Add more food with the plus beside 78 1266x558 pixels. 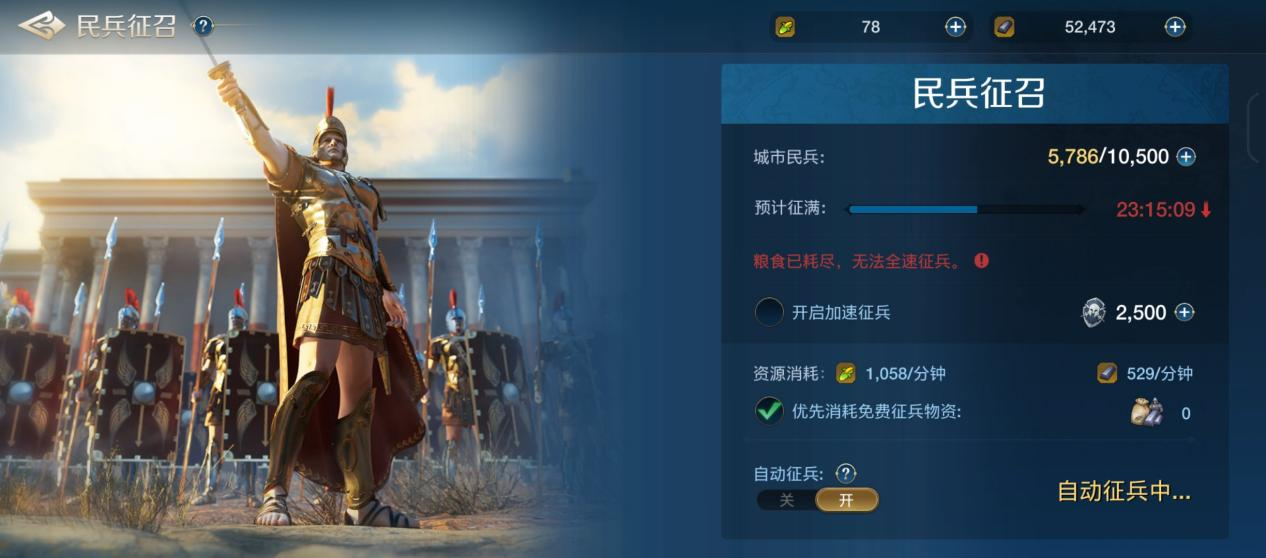[956, 27]
